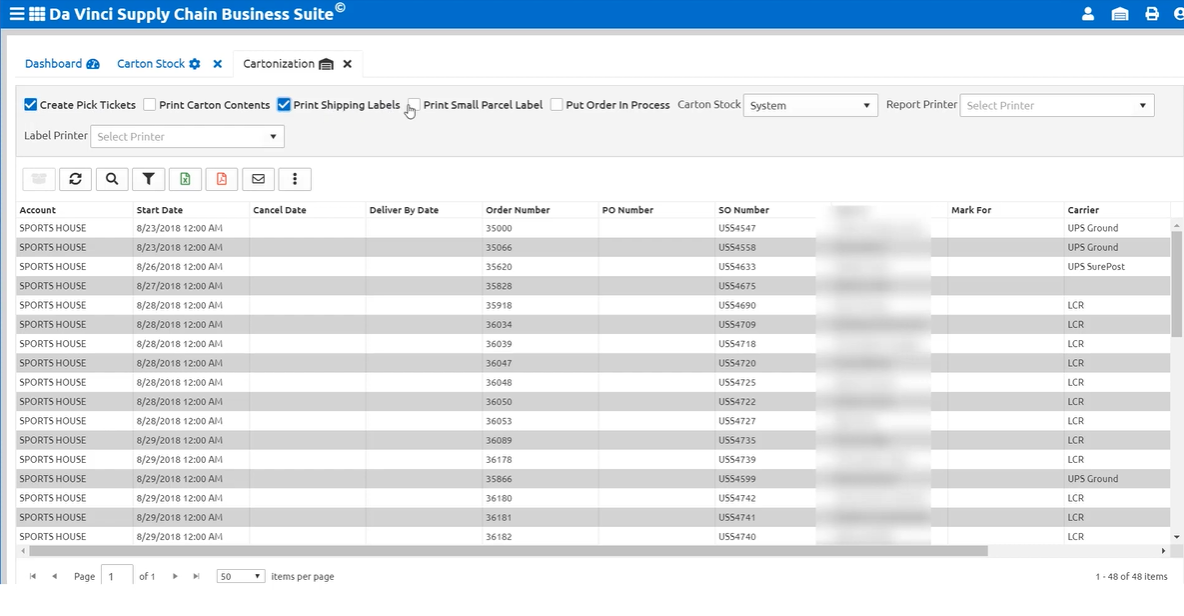Click the email envelope icon
The image size is (1184, 616).
(258, 179)
